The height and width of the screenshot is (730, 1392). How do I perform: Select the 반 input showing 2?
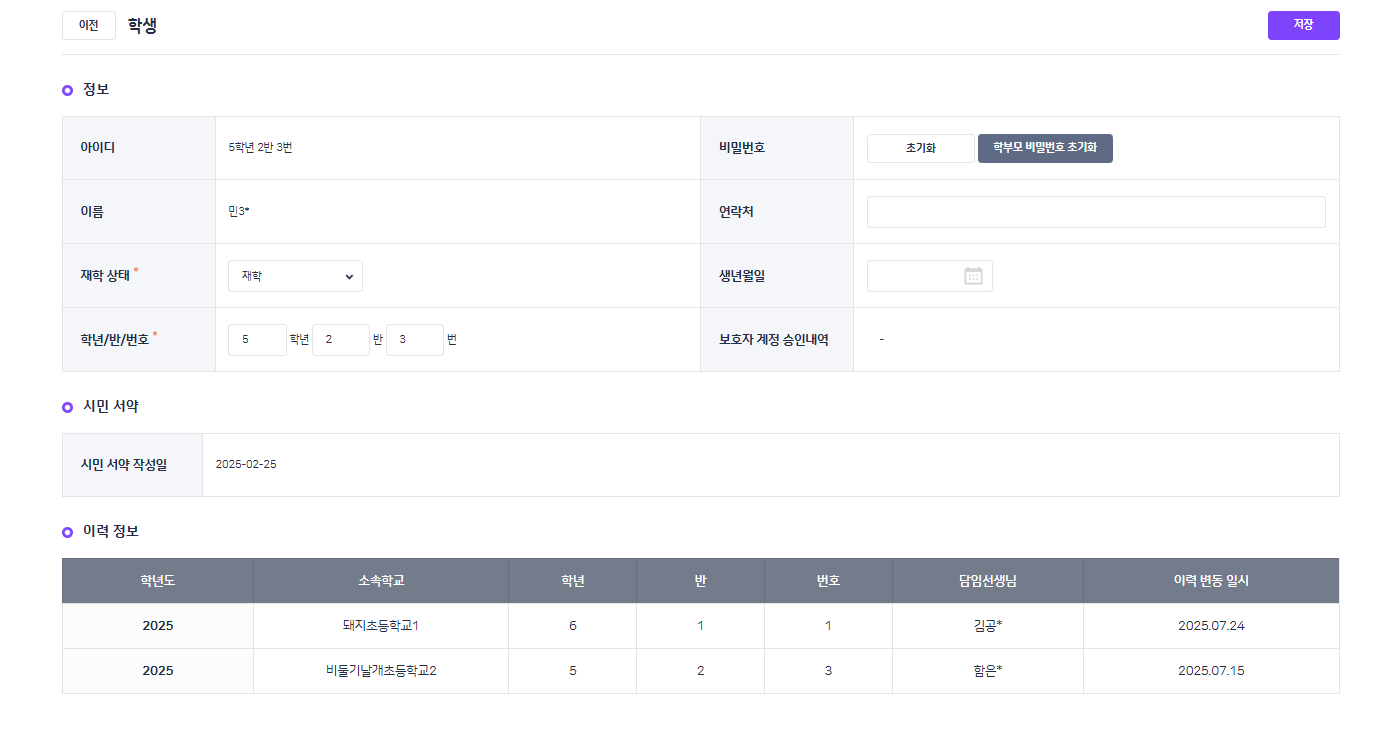(x=341, y=340)
